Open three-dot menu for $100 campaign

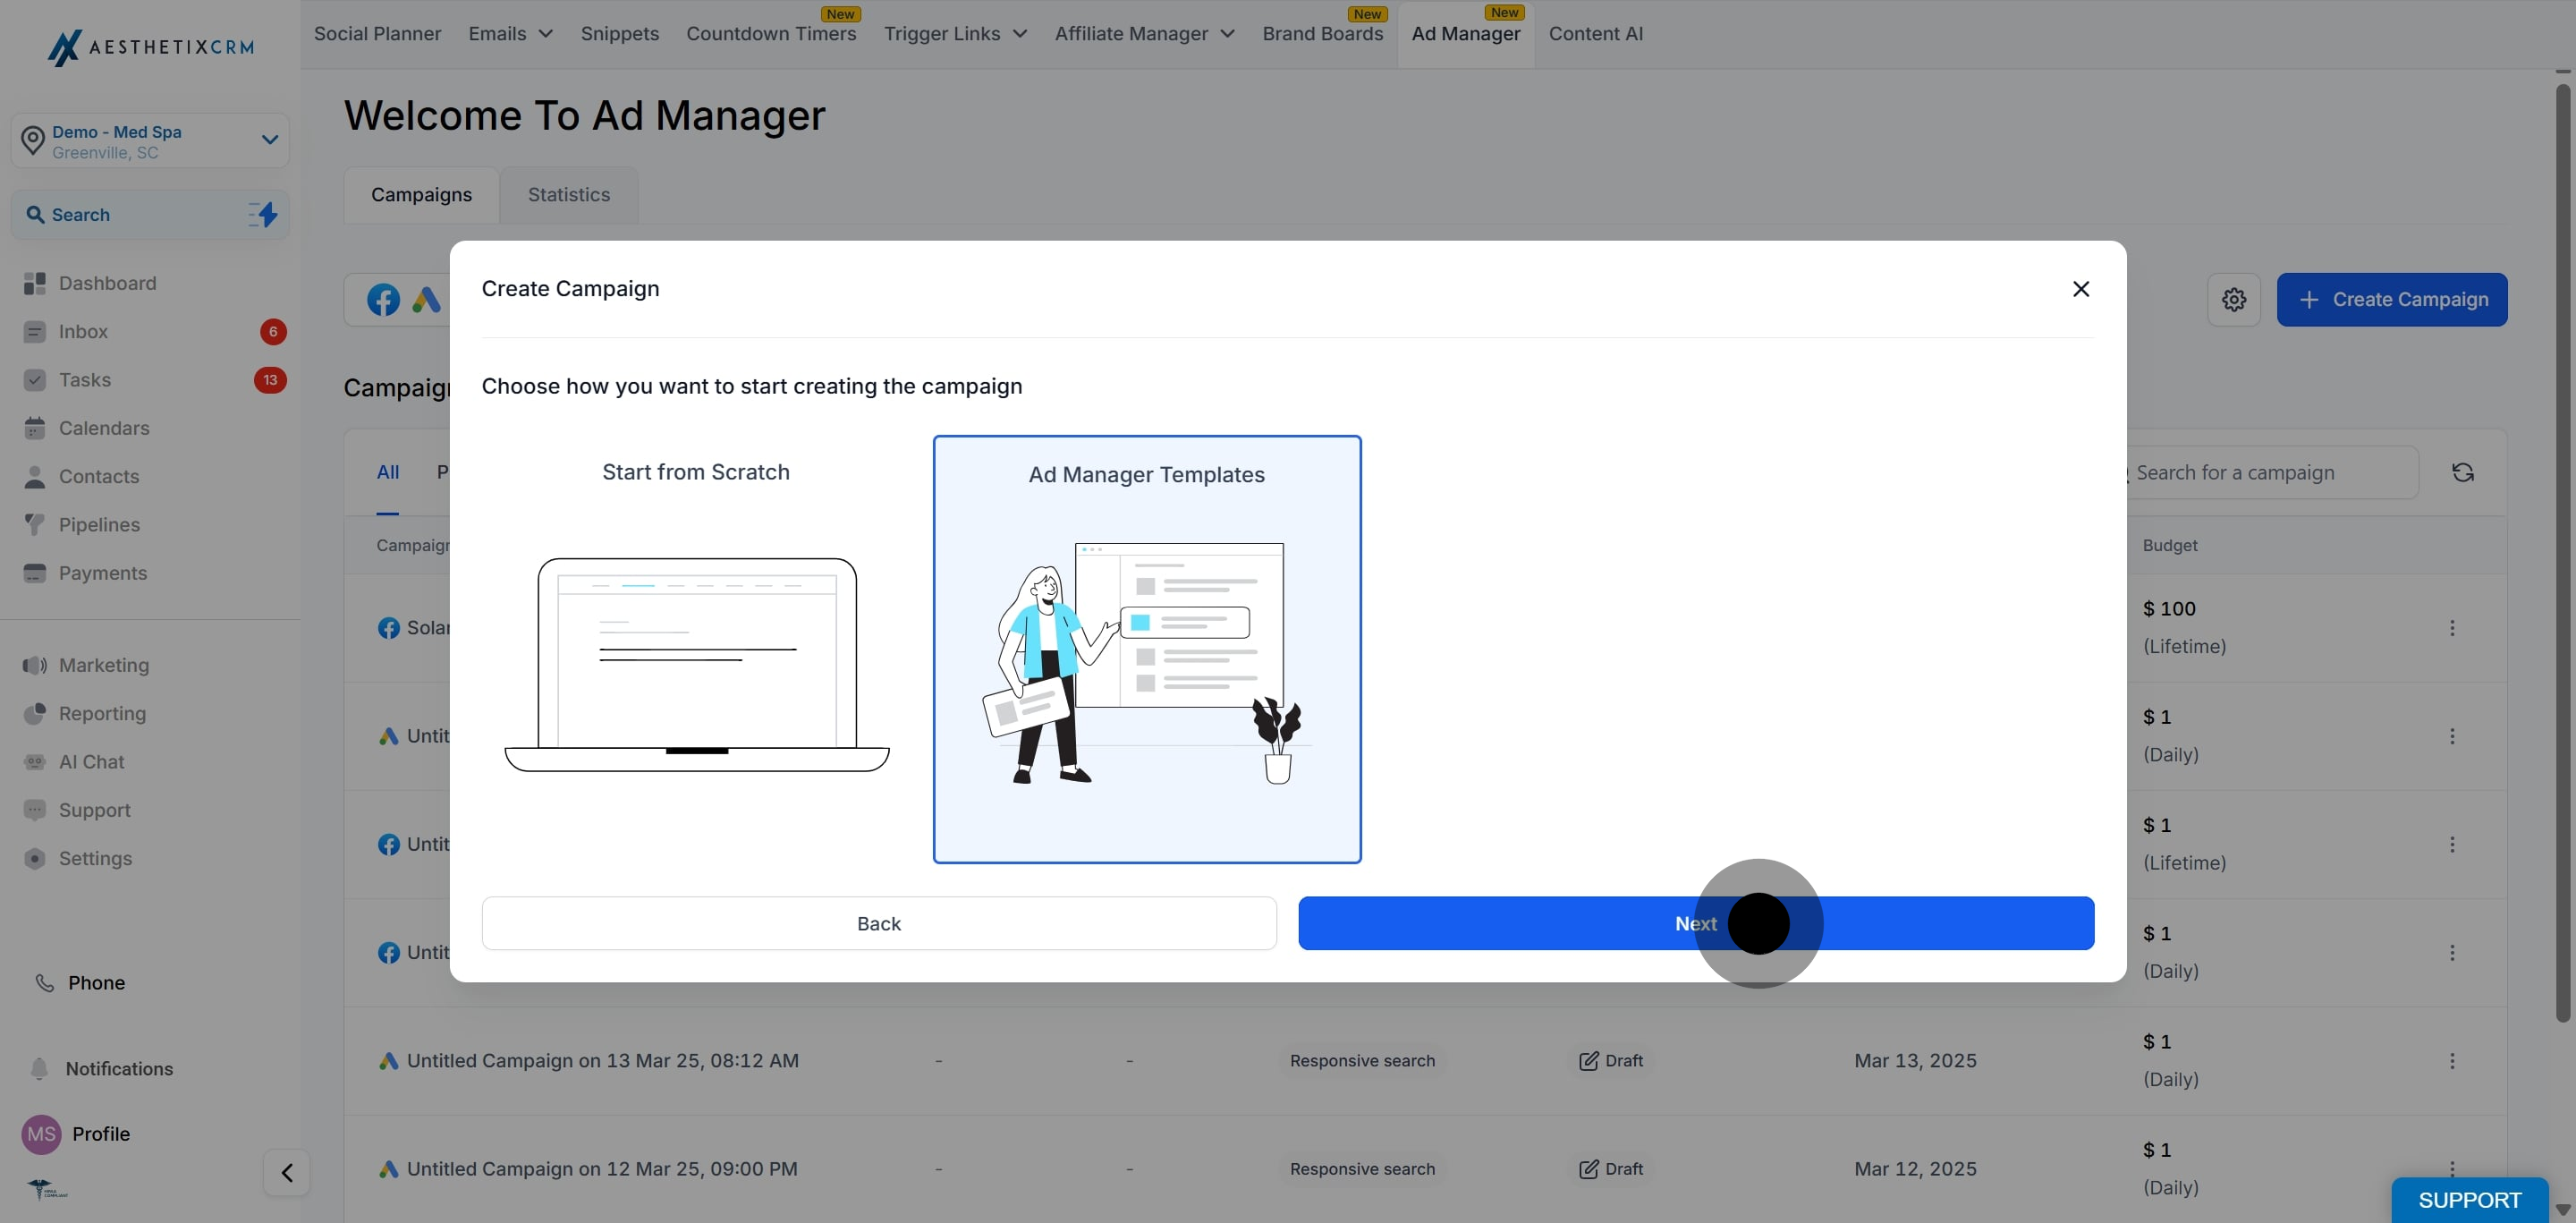[x=2451, y=627]
